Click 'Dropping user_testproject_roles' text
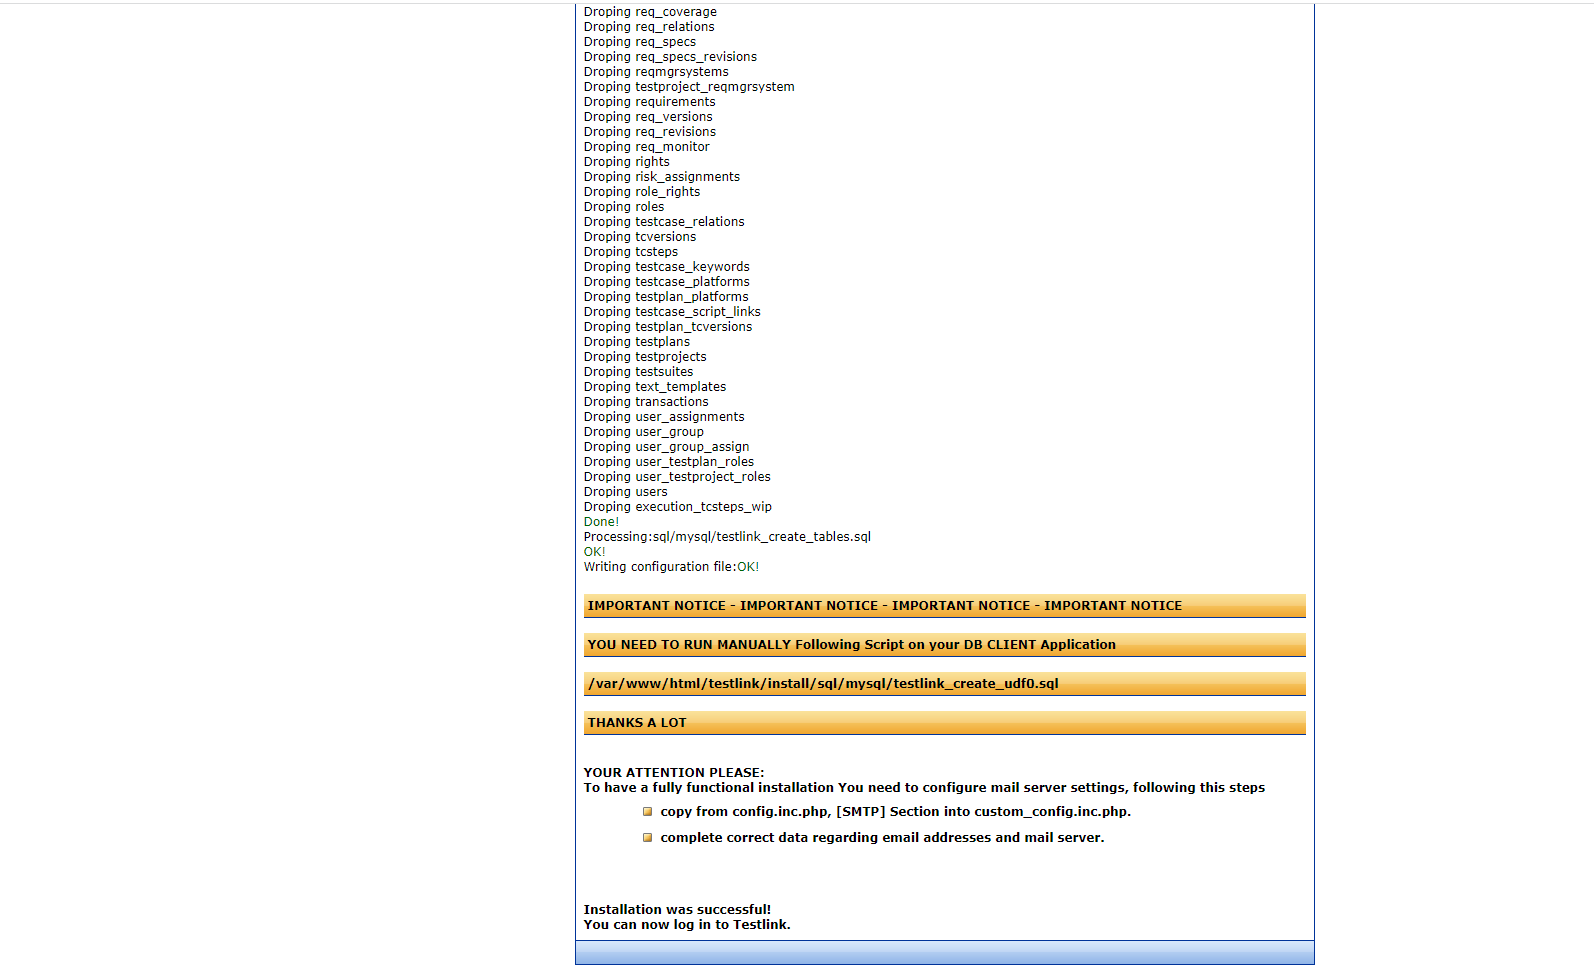1594x965 pixels. coord(677,477)
